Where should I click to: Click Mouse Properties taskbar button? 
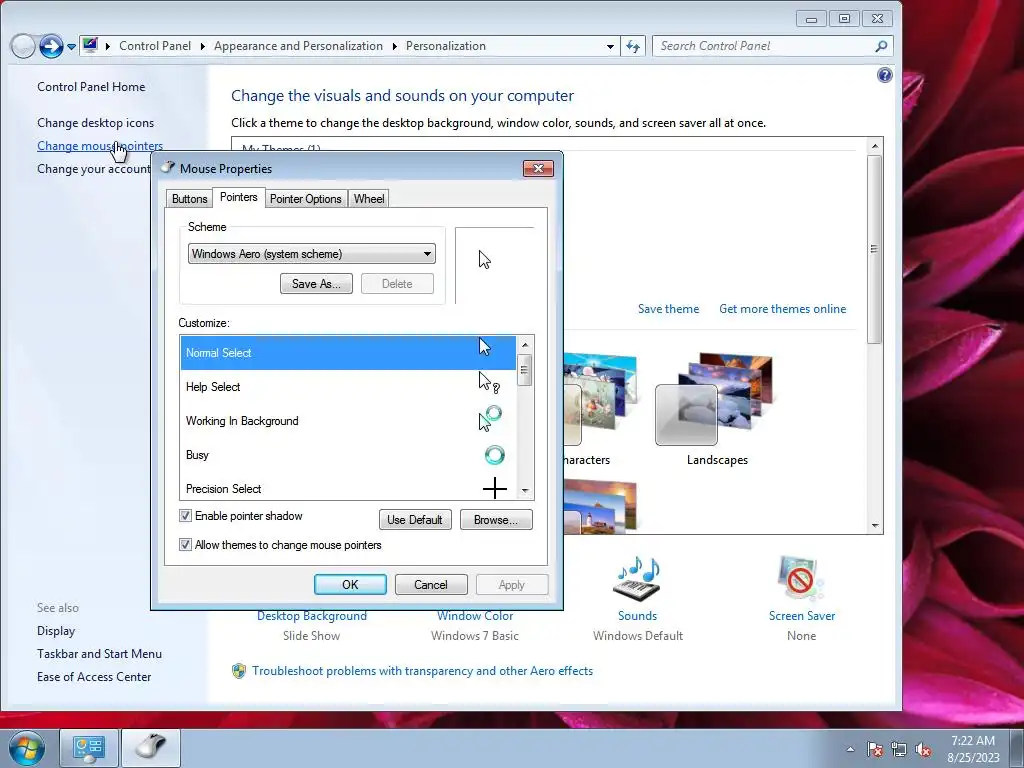pyautogui.click(x=151, y=748)
